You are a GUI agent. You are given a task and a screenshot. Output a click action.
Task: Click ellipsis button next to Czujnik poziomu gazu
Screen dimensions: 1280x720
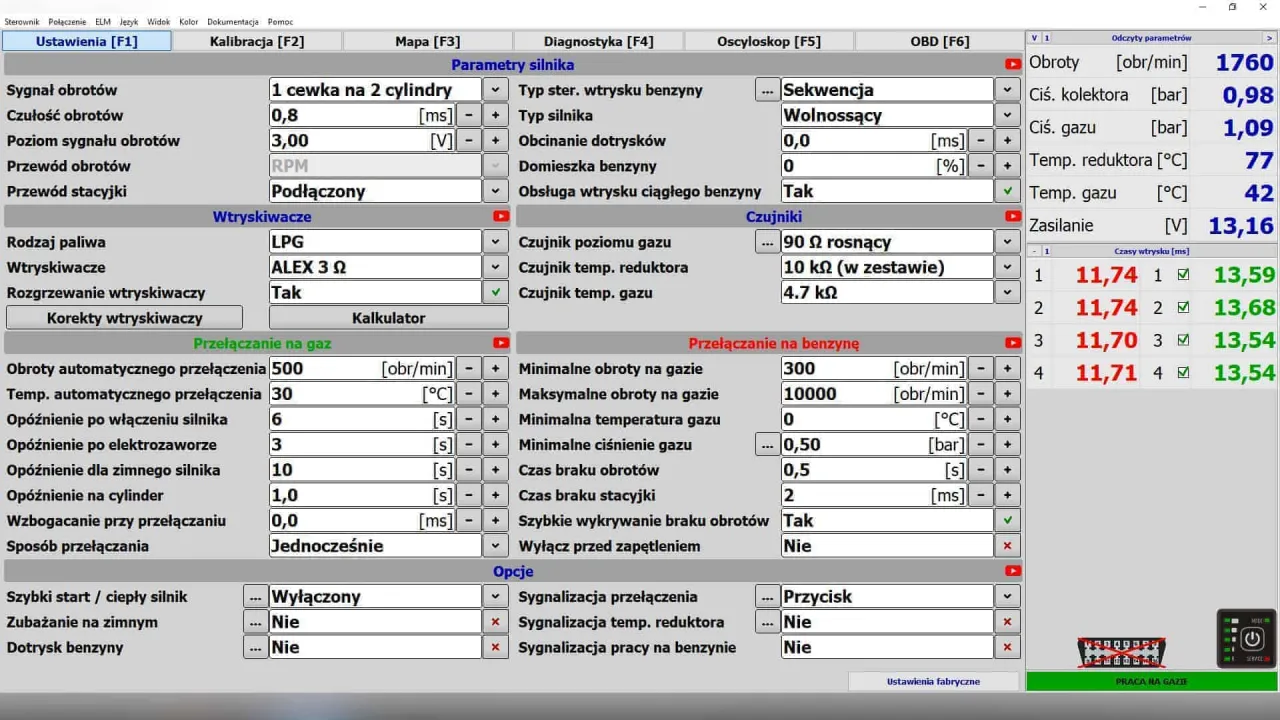pos(767,242)
